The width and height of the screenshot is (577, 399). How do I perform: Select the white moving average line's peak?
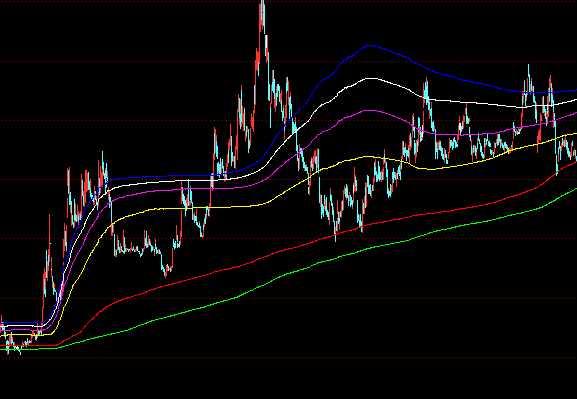[x=370, y=78]
